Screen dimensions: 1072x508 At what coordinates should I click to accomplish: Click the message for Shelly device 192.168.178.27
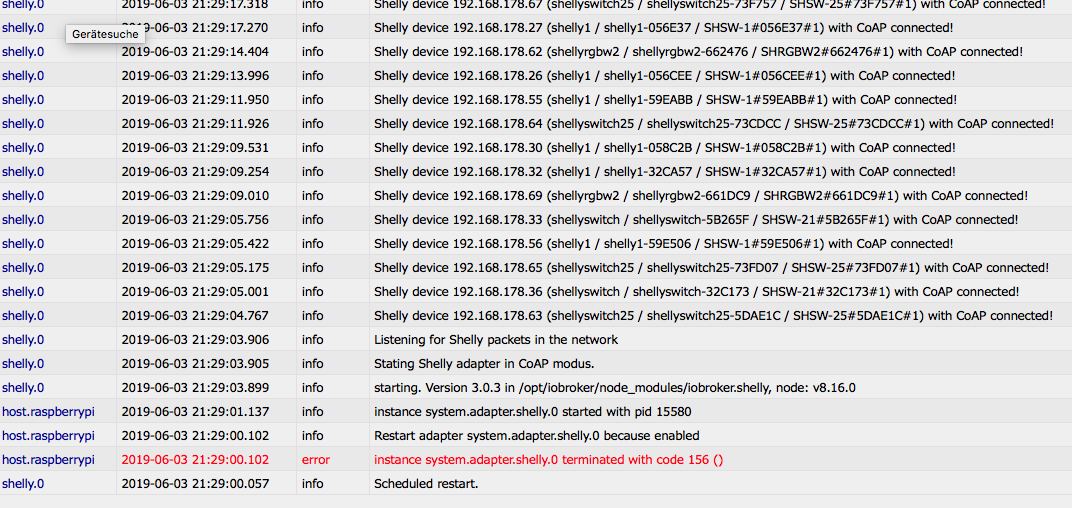click(664, 27)
